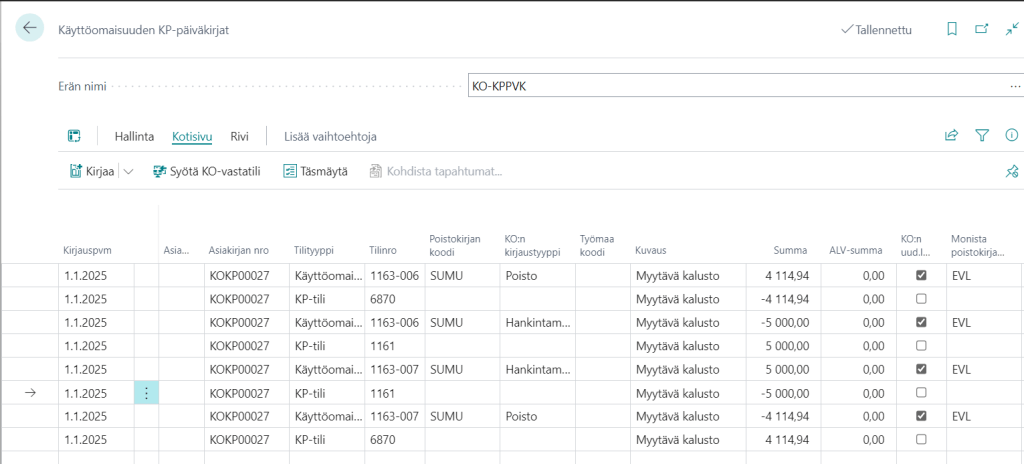
Task: Click the Täsmäytä button
Action: coord(316,172)
